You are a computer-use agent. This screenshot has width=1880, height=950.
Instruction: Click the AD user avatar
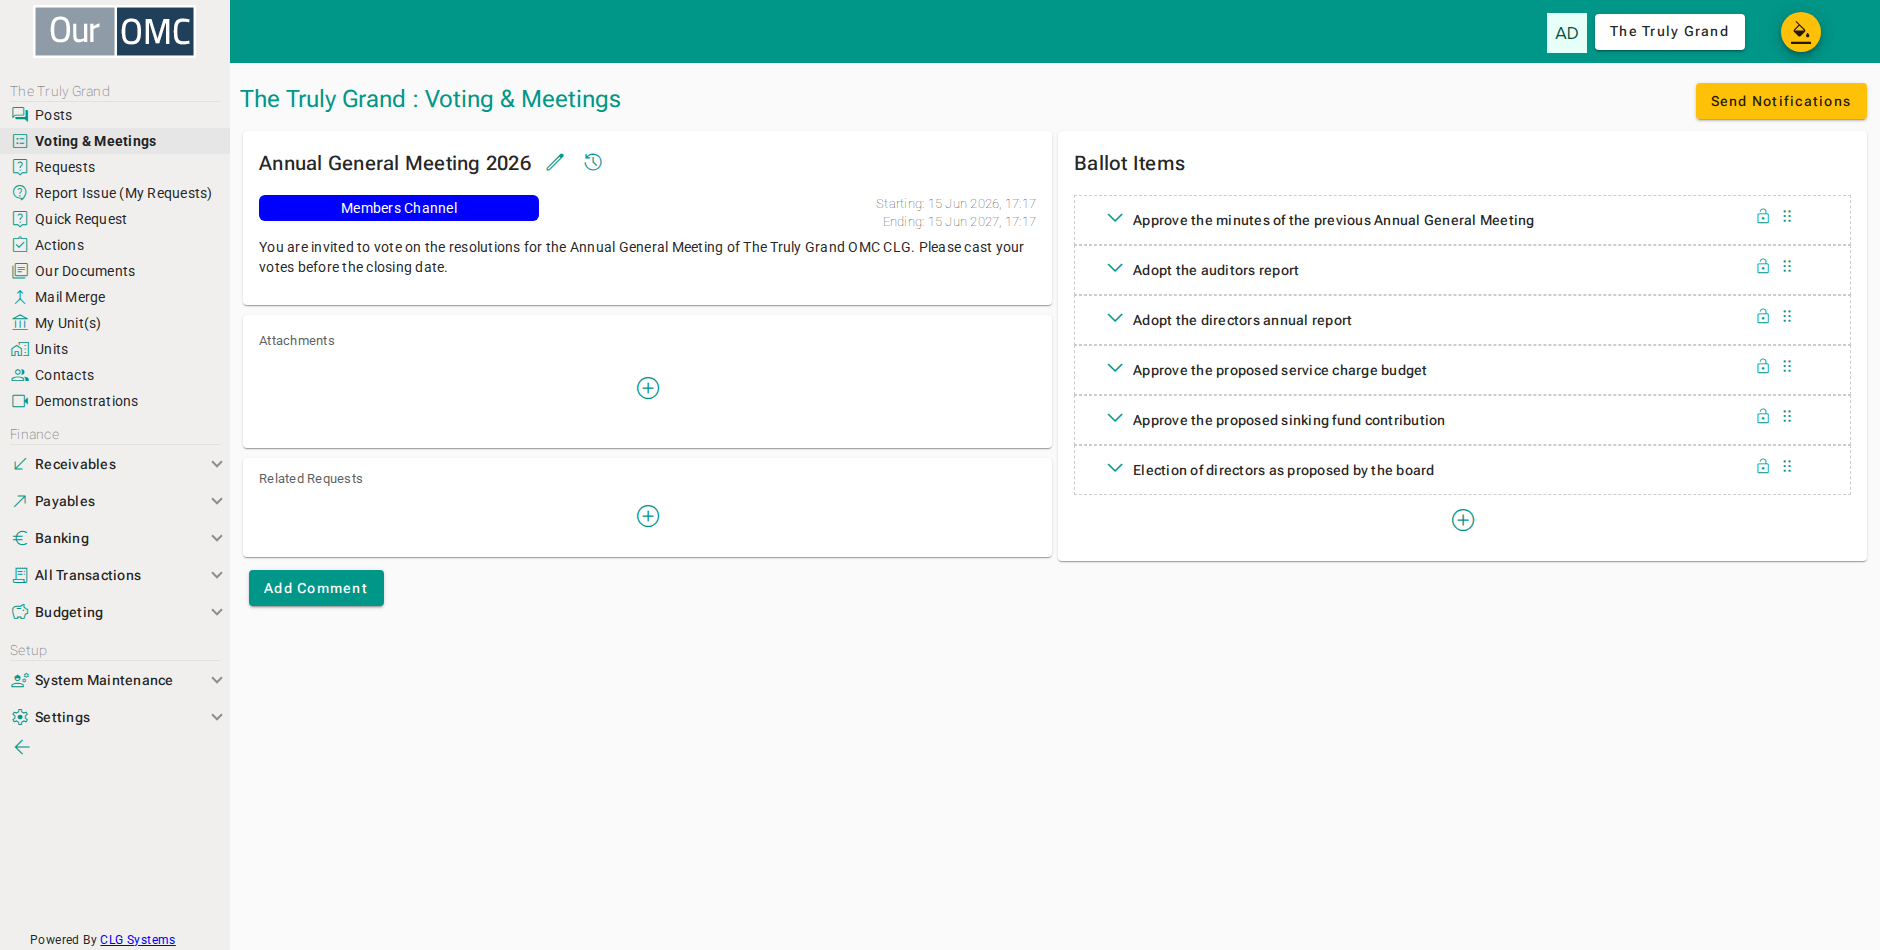pyautogui.click(x=1567, y=33)
